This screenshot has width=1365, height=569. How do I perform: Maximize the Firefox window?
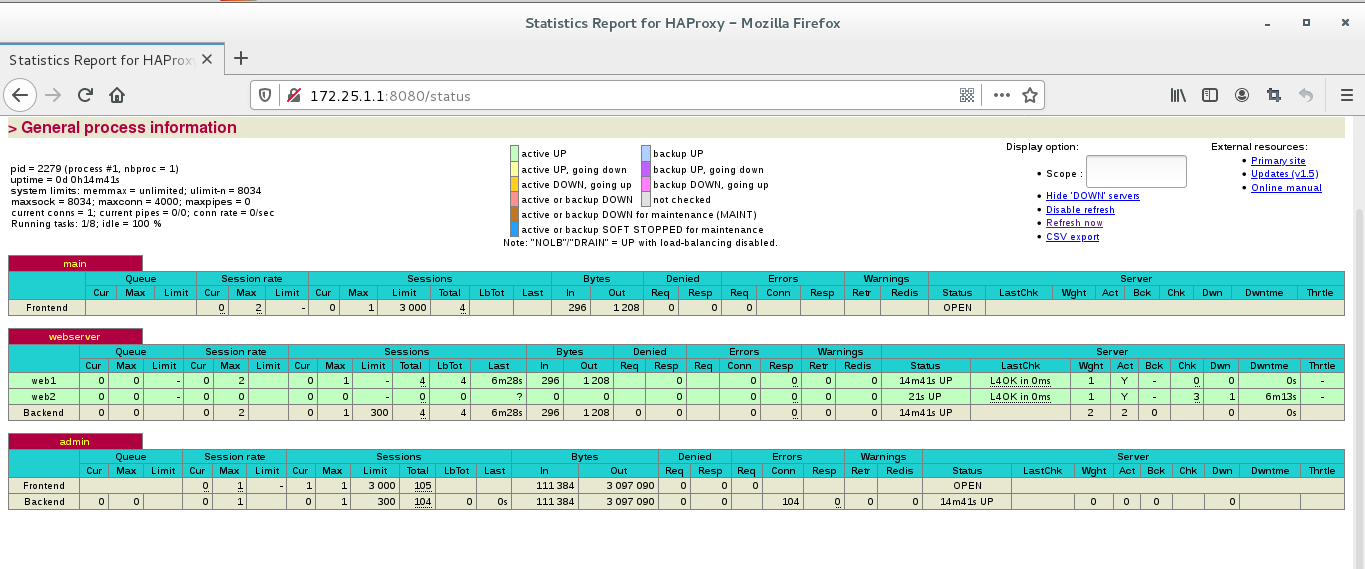click(x=1306, y=22)
